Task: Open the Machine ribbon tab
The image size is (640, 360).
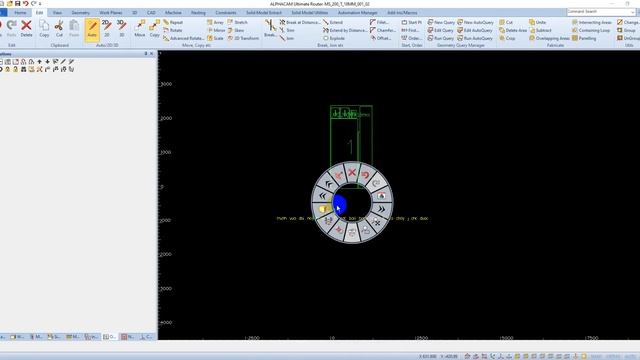Action: tap(173, 13)
